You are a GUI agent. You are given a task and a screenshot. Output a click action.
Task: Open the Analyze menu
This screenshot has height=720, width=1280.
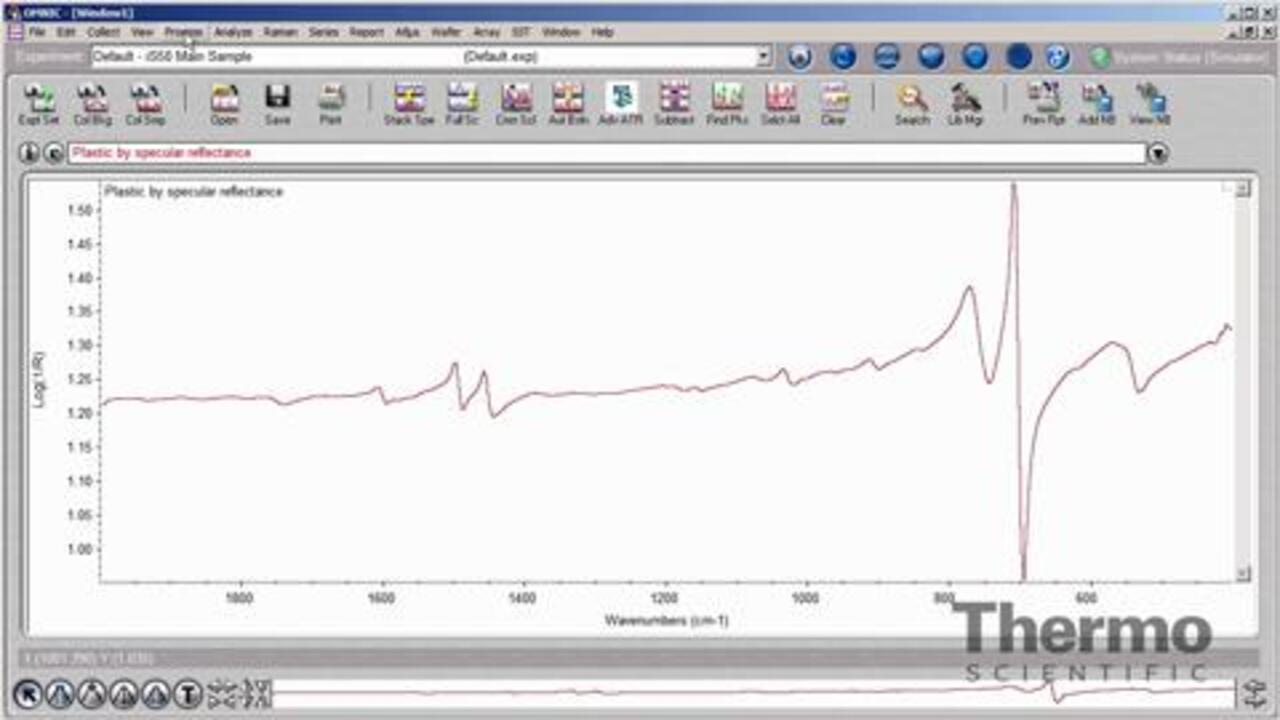click(233, 32)
